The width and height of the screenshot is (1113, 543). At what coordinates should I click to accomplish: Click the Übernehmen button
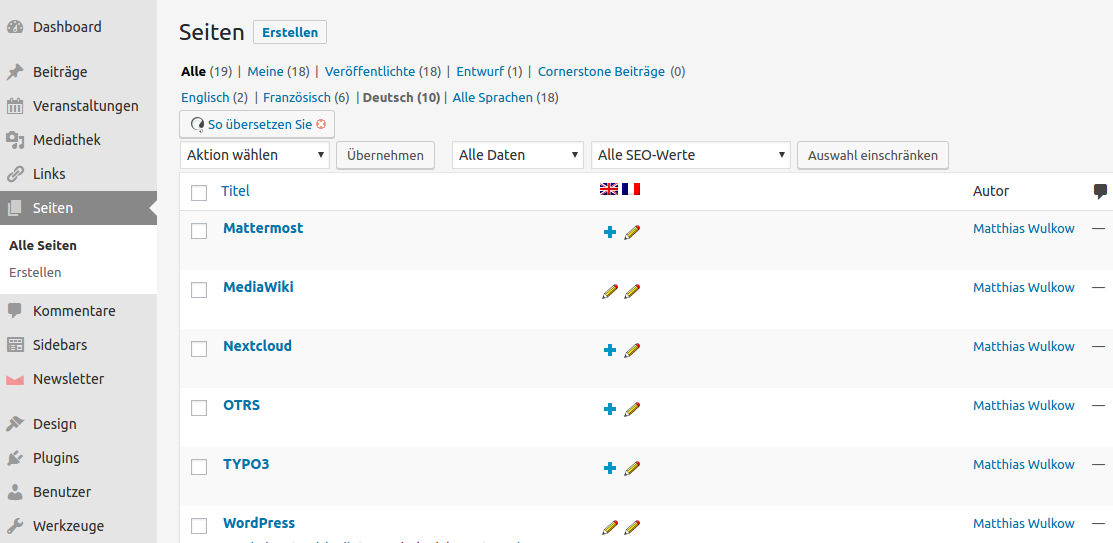tap(385, 155)
